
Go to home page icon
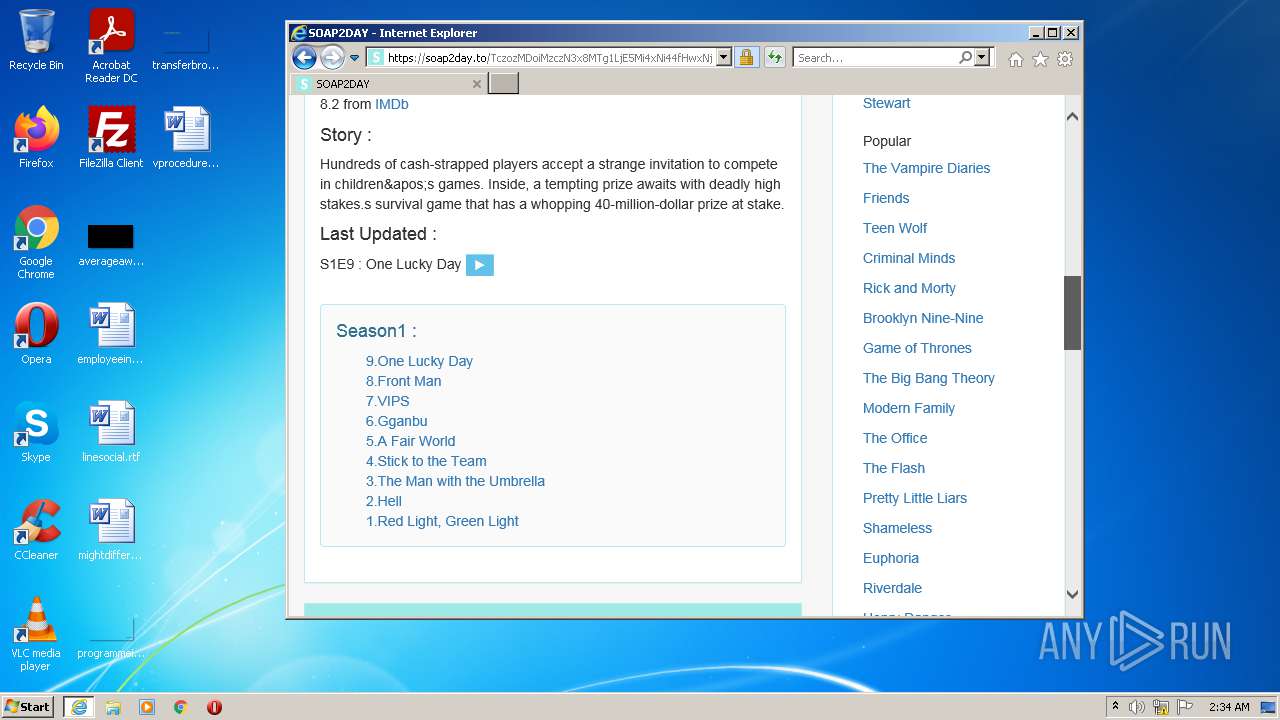tap(1016, 59)
